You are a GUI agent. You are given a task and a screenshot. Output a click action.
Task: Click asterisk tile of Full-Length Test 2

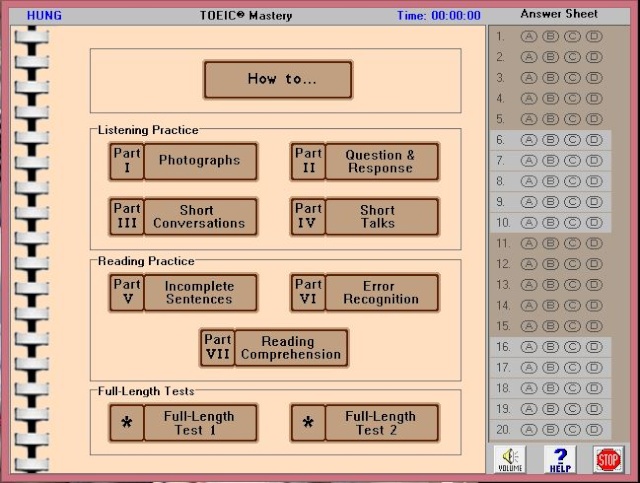point(308,423)
